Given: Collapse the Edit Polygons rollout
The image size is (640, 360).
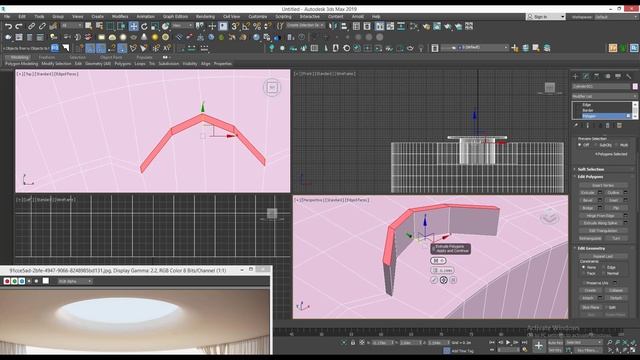Looking at the screenshot, I should coord(590,177).
